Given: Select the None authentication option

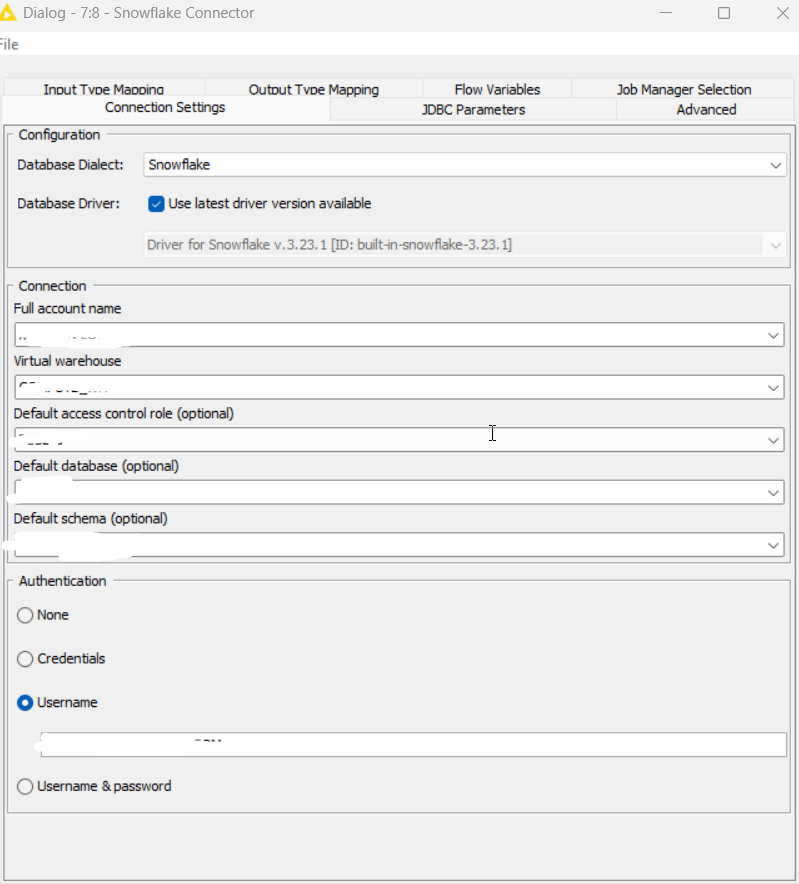Looking at the screenshot, I should (25, 615).
